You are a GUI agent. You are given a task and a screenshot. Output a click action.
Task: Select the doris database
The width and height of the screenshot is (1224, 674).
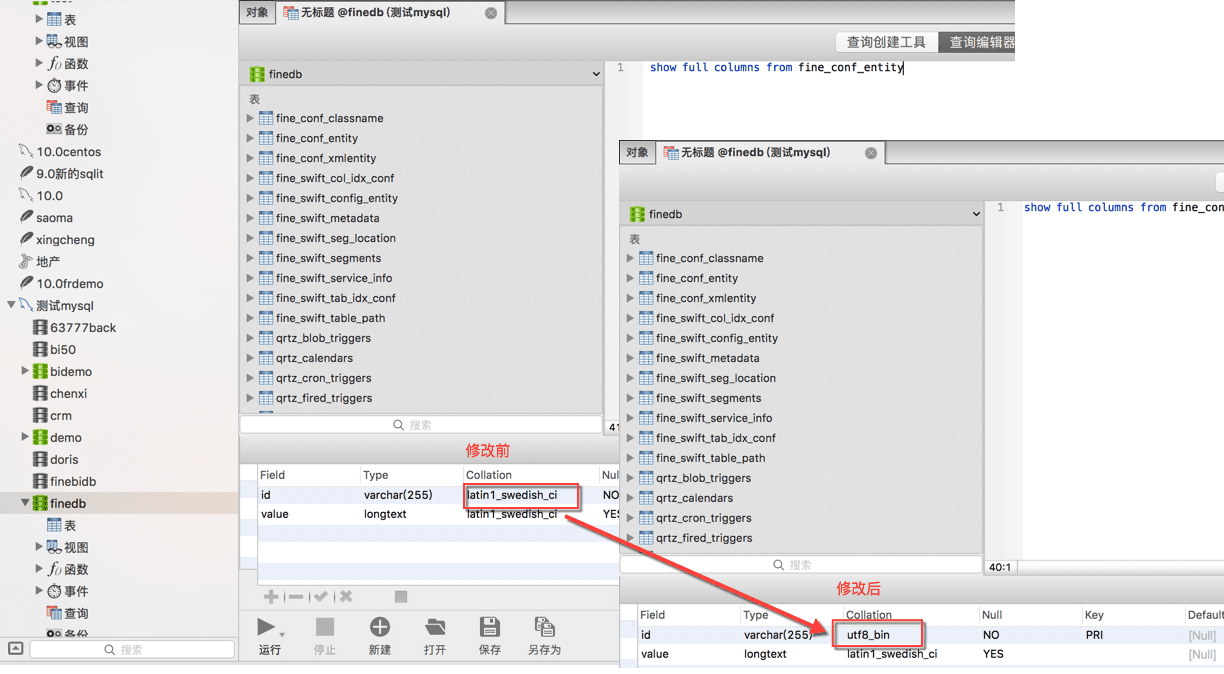point(64,460)
